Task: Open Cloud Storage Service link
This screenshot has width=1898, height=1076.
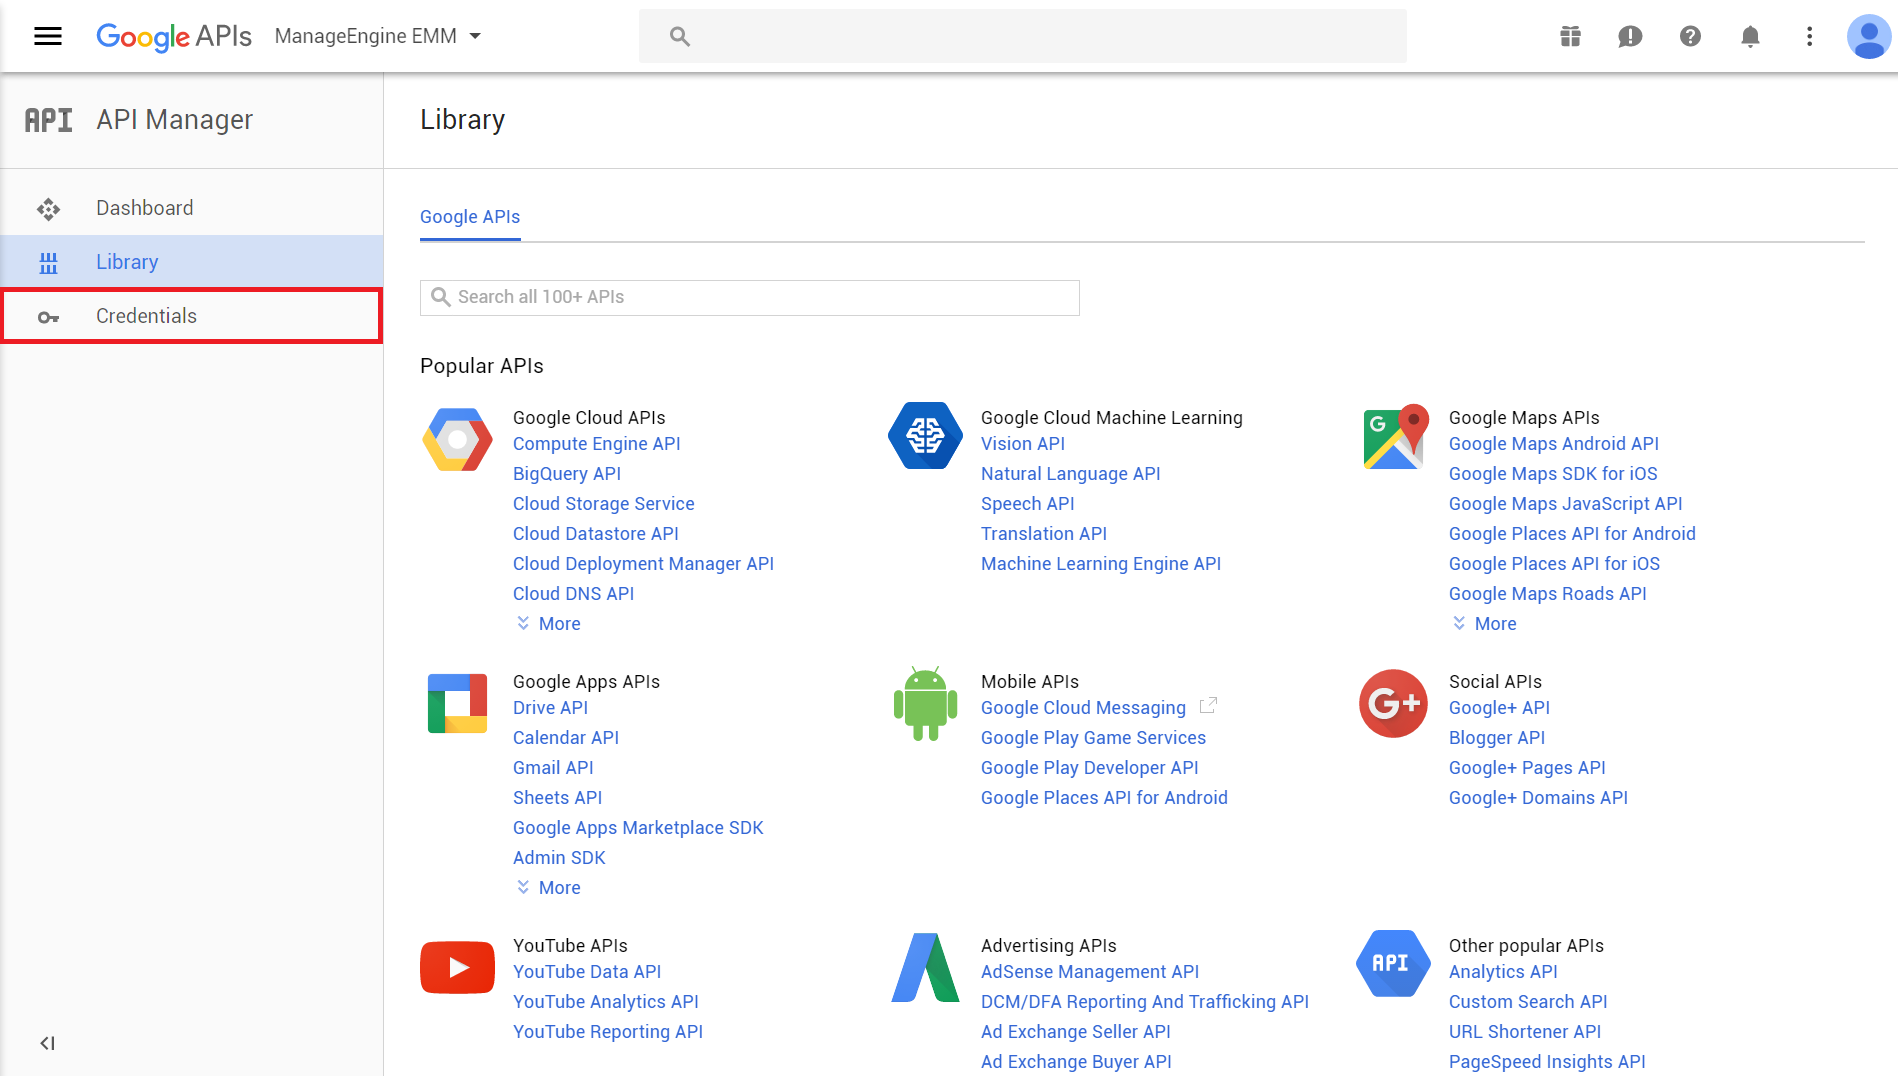Action: [x=604, y=504]
